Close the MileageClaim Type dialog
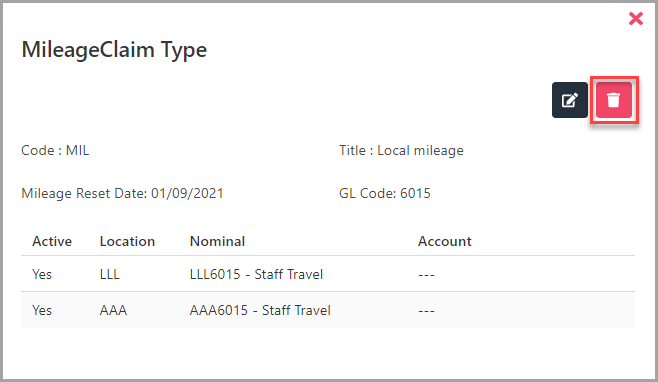 [x=636, y=18]
